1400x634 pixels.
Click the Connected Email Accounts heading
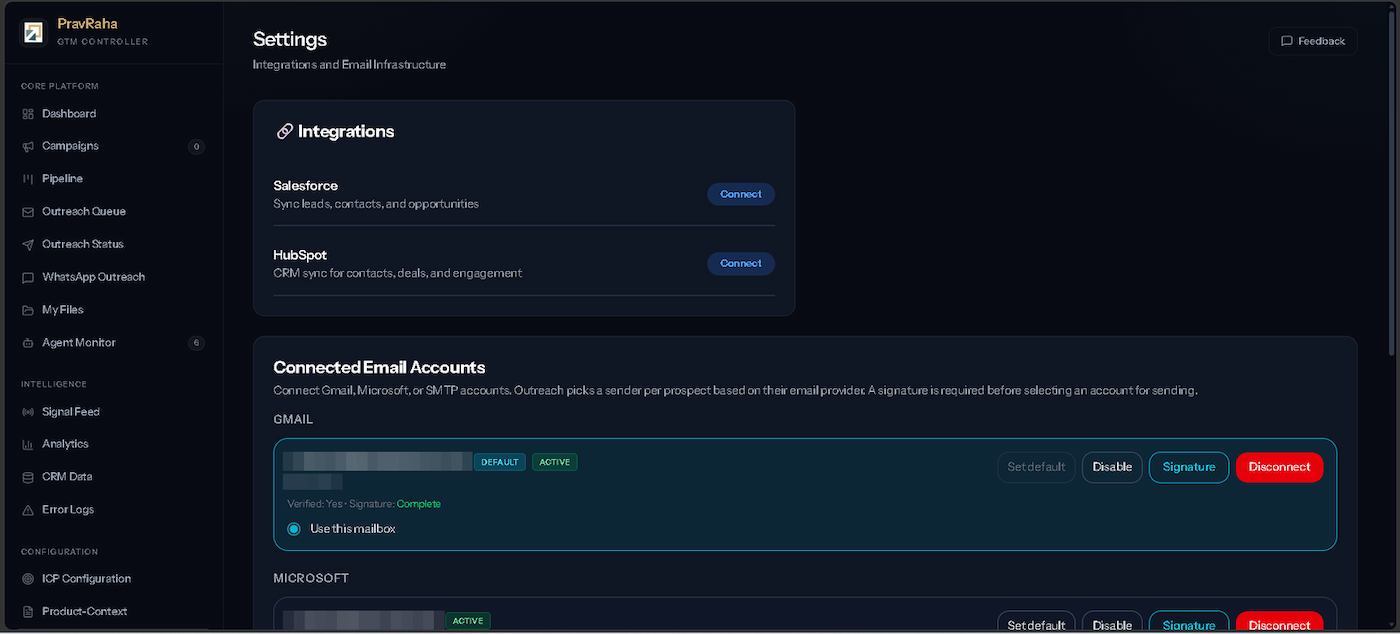pos(379,367)
